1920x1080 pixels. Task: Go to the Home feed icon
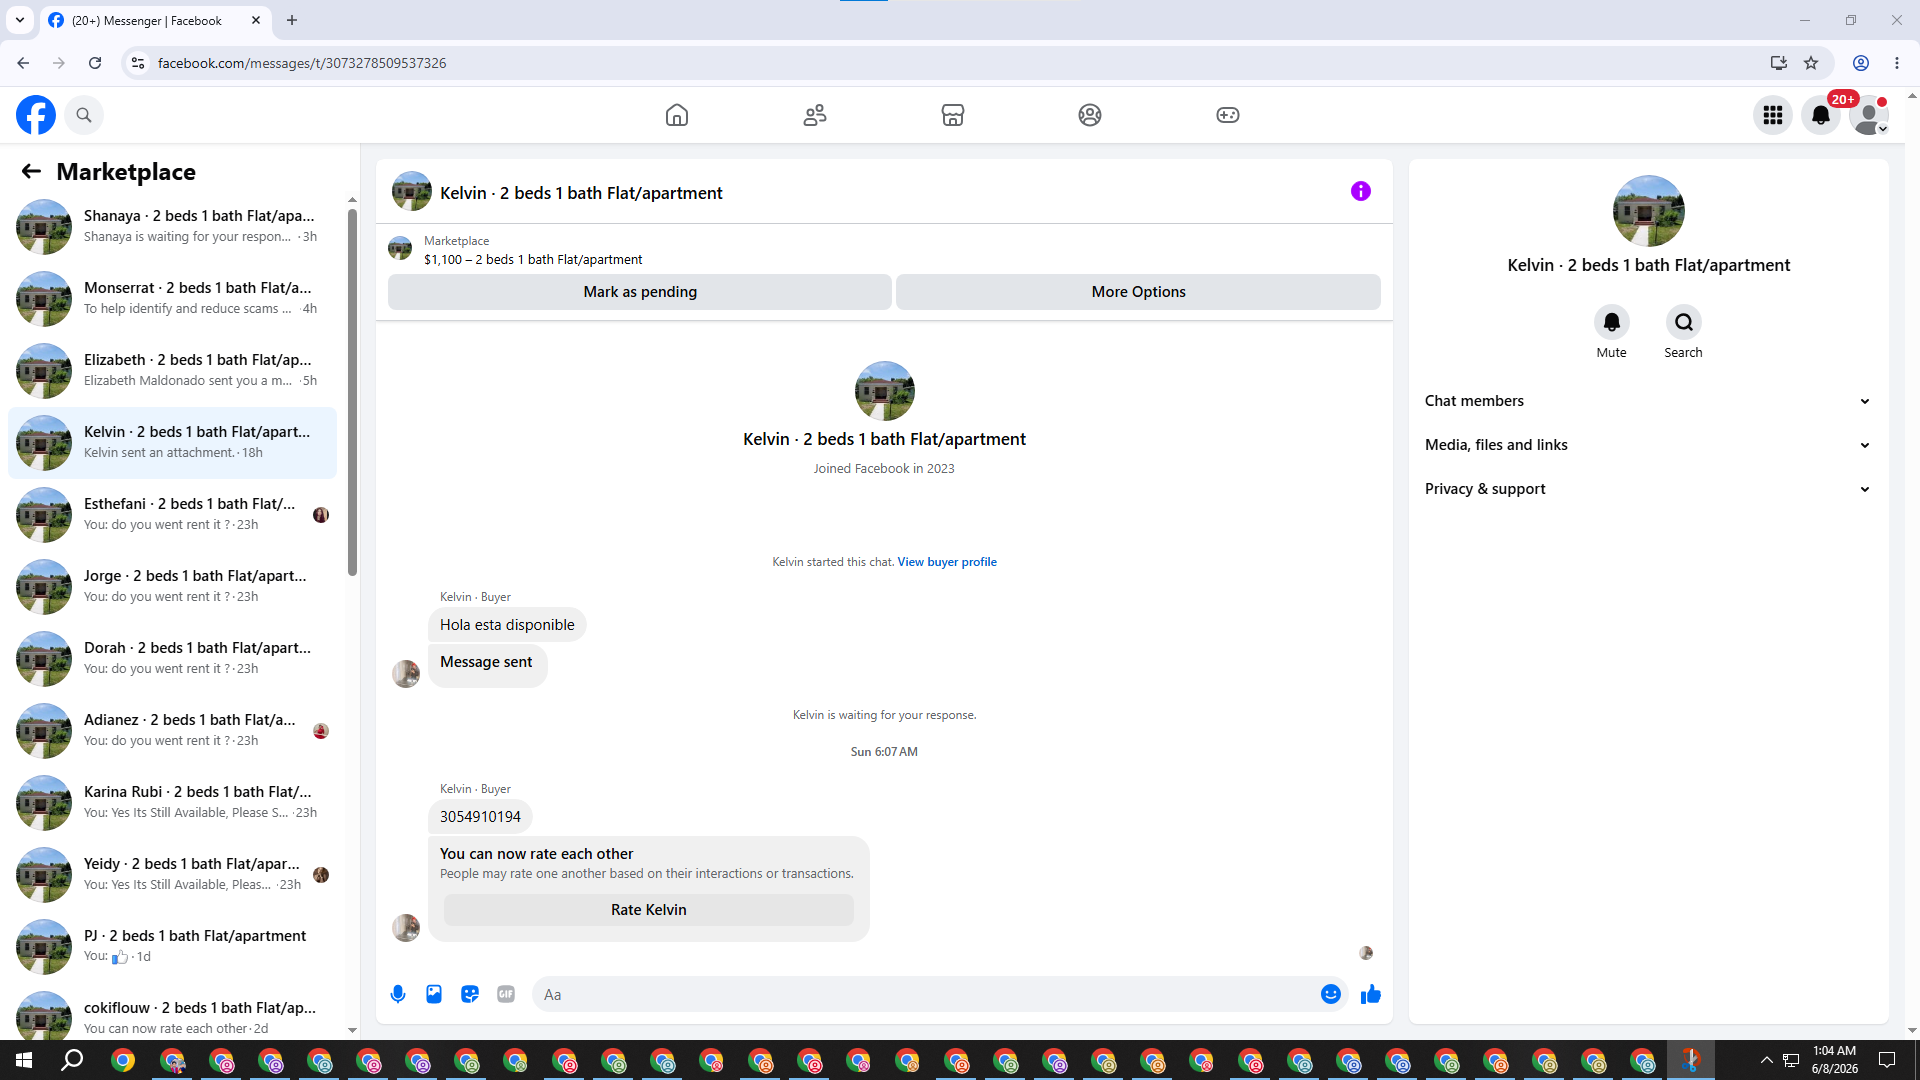tap(677, 115)
